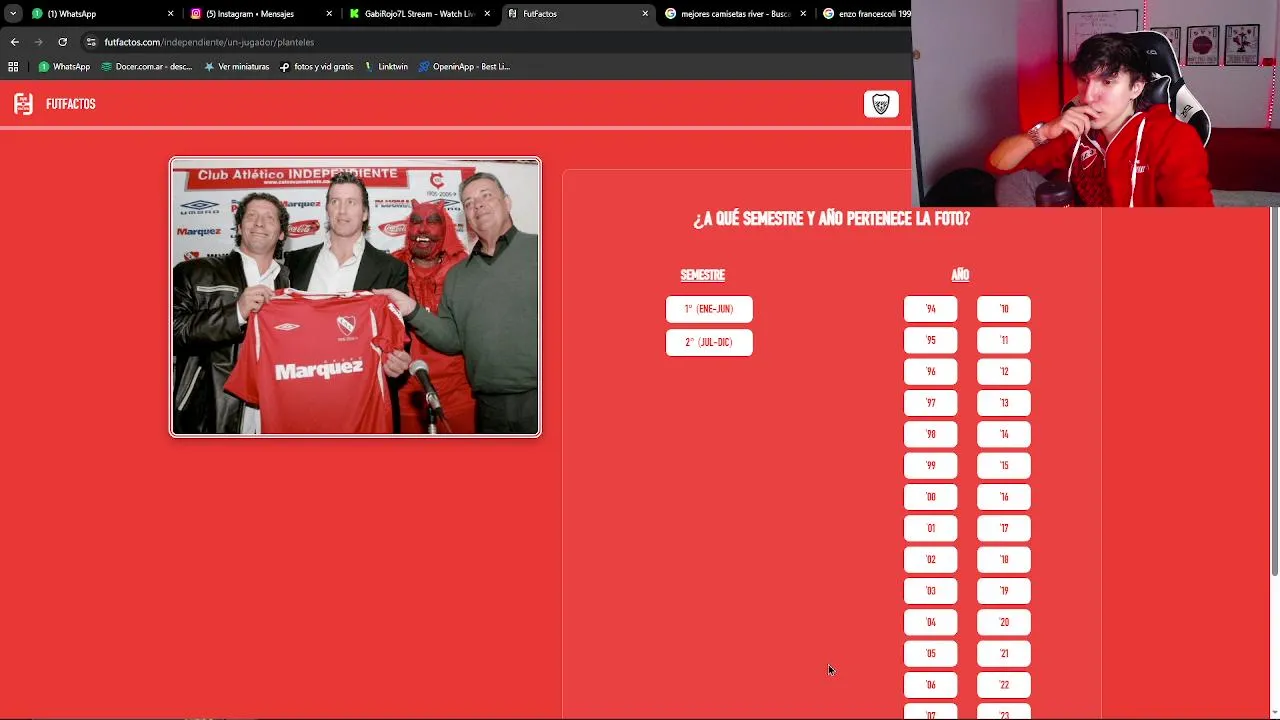Click the AÑO column heading

(960, 274)
